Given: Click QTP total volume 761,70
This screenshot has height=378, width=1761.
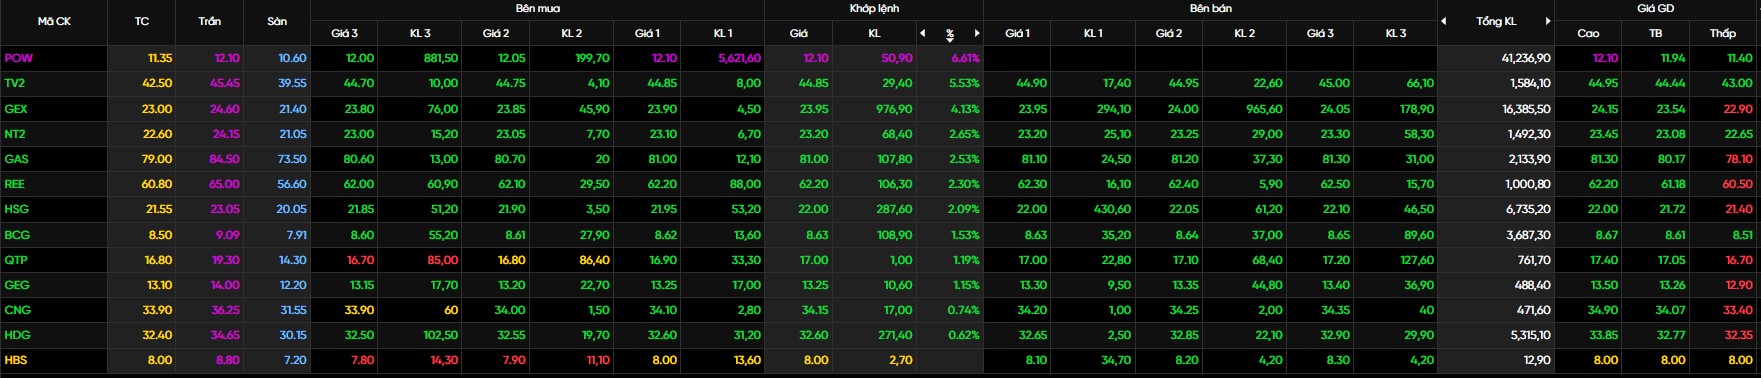Looking at the screenshot, I should [1534, 260].
